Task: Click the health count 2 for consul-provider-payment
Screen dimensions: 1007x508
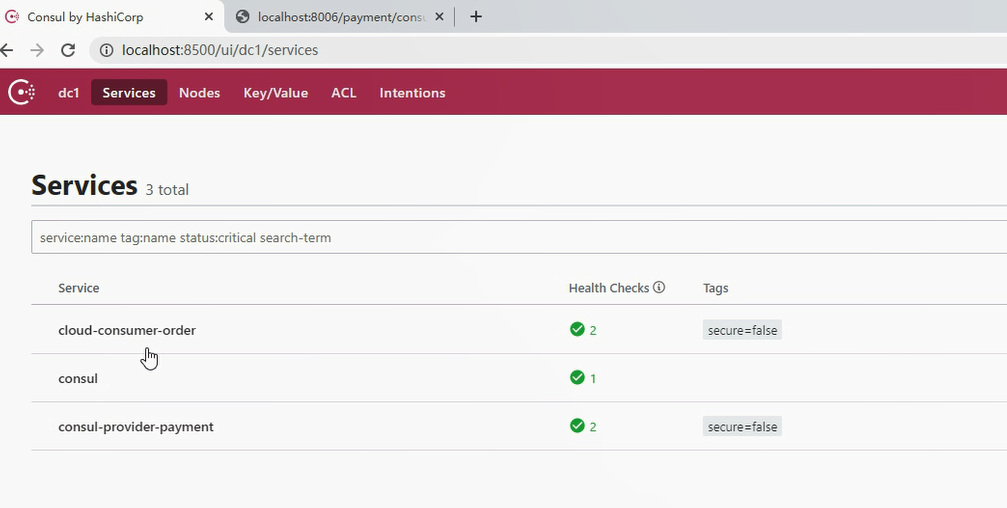Action: pos(593,426)
